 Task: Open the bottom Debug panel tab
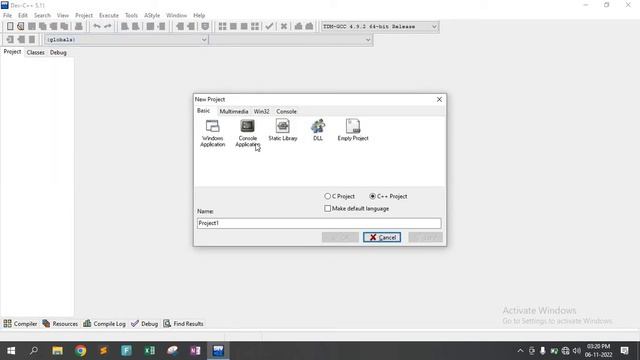(x=144, y=324)
